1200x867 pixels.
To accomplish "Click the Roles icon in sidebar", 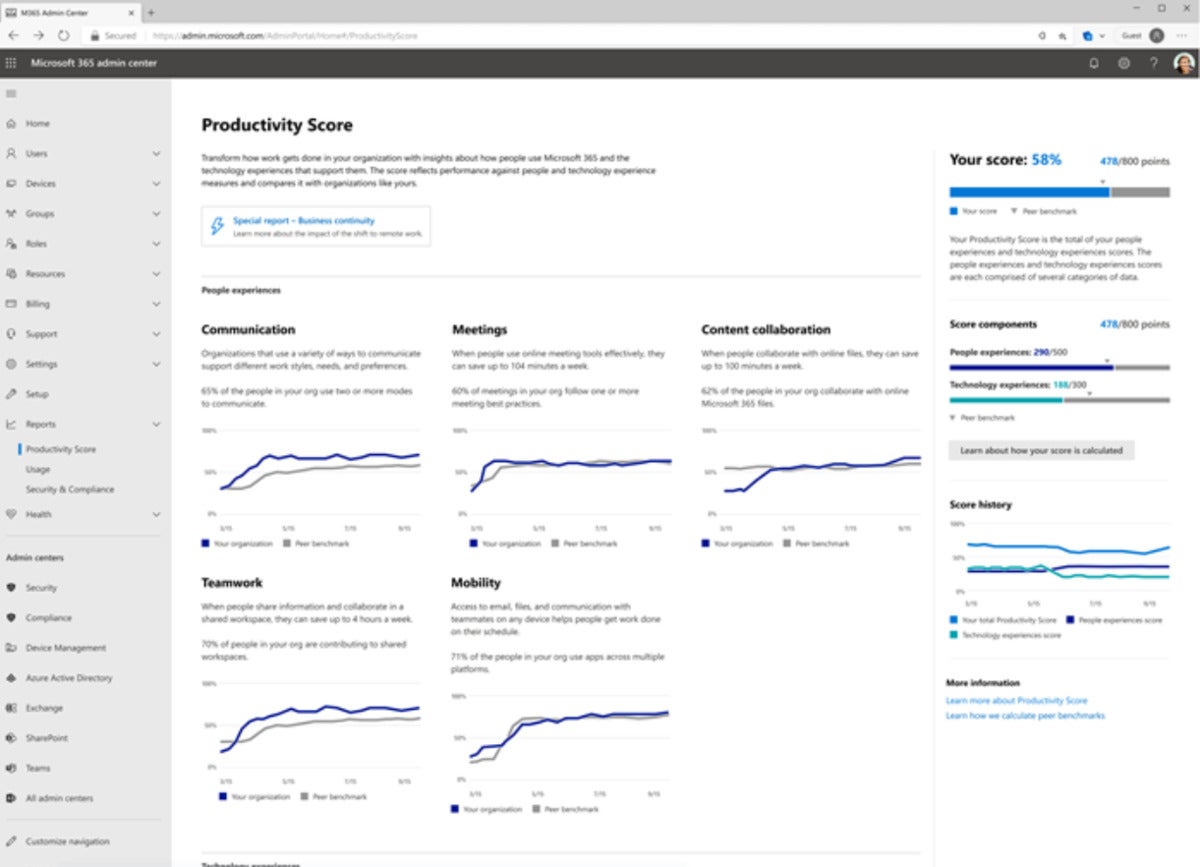I will click(x=11, y=244).
